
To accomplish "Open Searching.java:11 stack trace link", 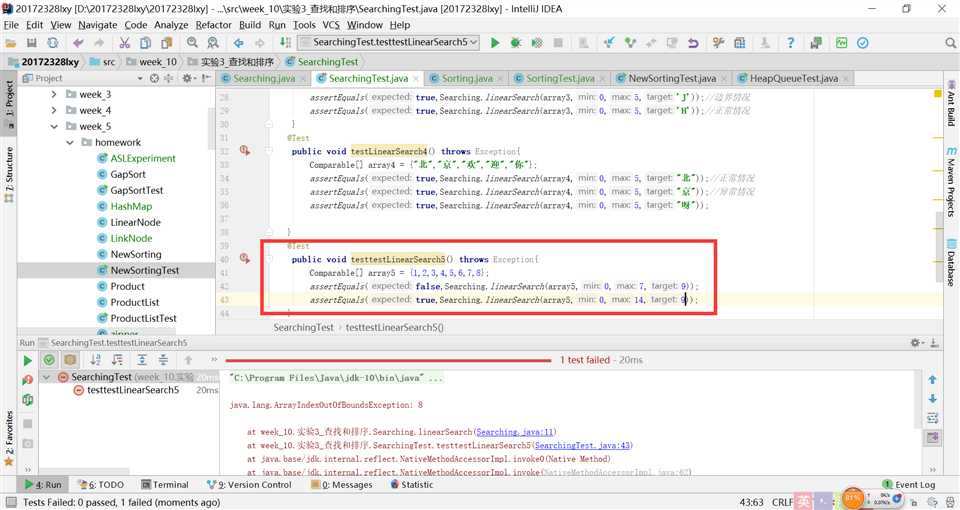I will (x=515, y=432).
